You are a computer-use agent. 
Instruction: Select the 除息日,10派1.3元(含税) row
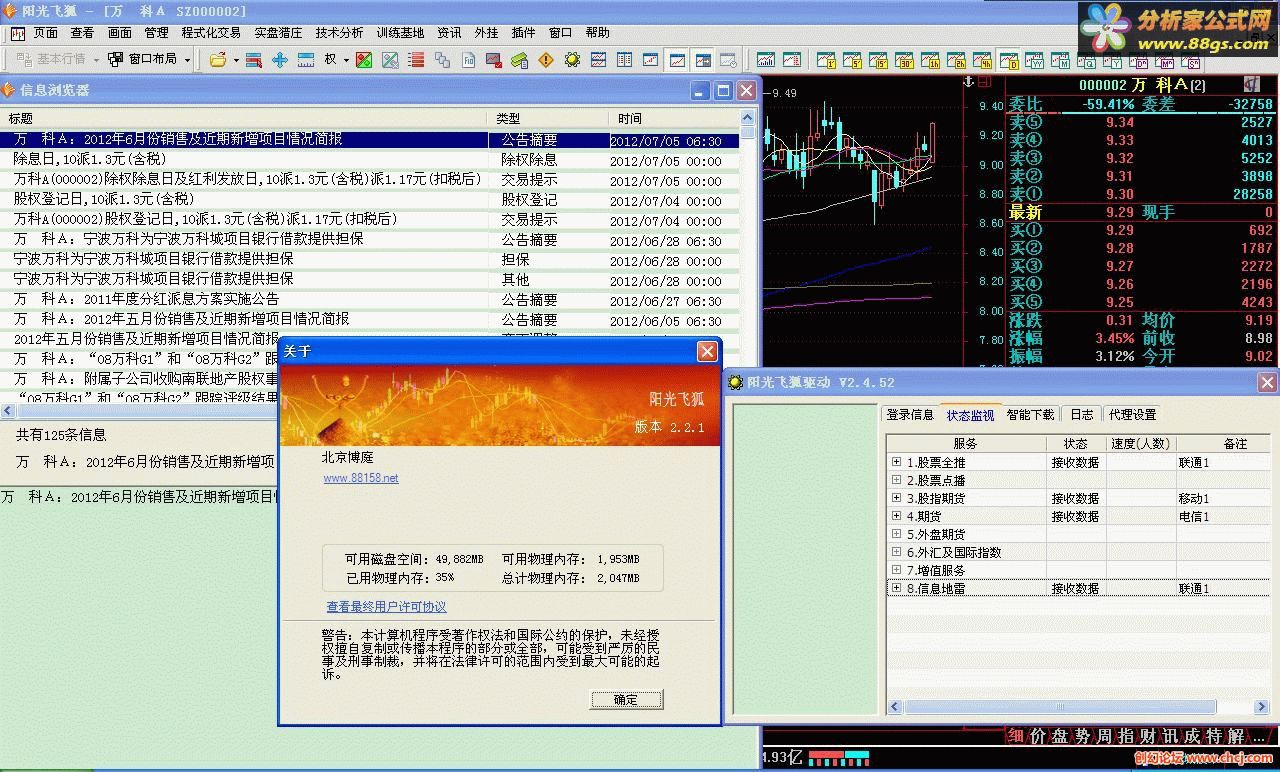point(370,159)
